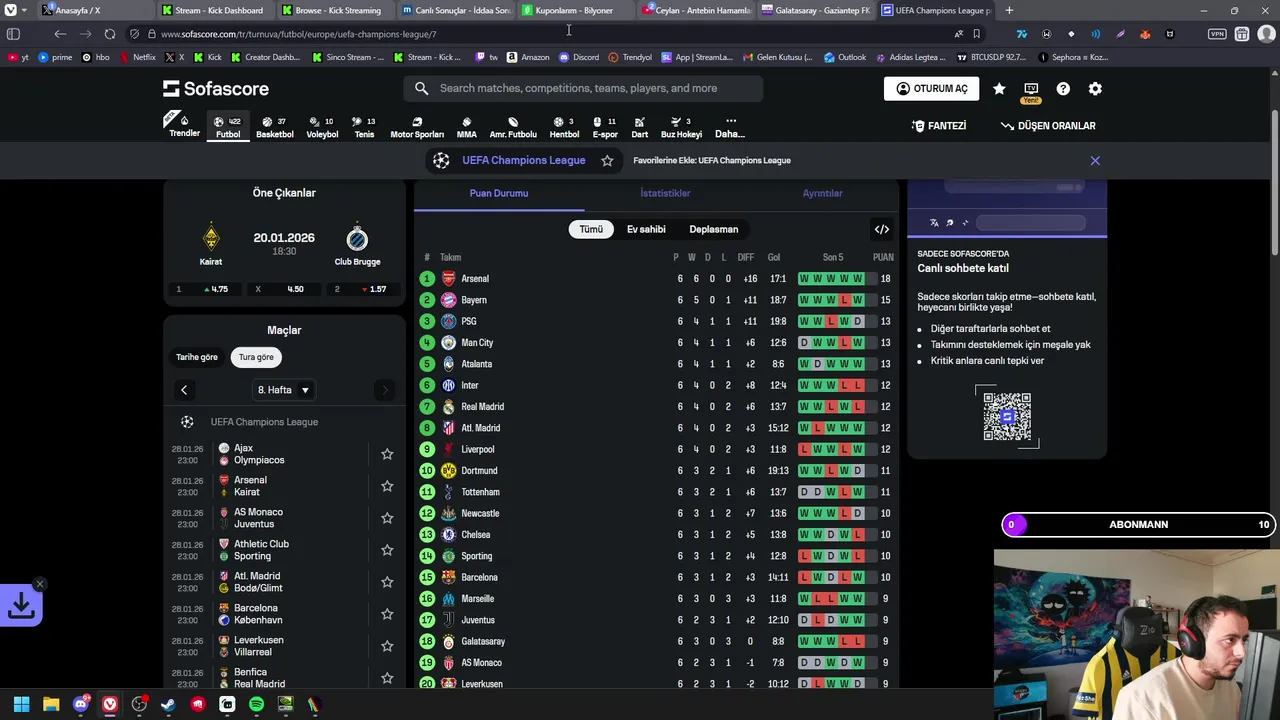
Task: Open Spotify from the taskbar
Action: [256, 704]
